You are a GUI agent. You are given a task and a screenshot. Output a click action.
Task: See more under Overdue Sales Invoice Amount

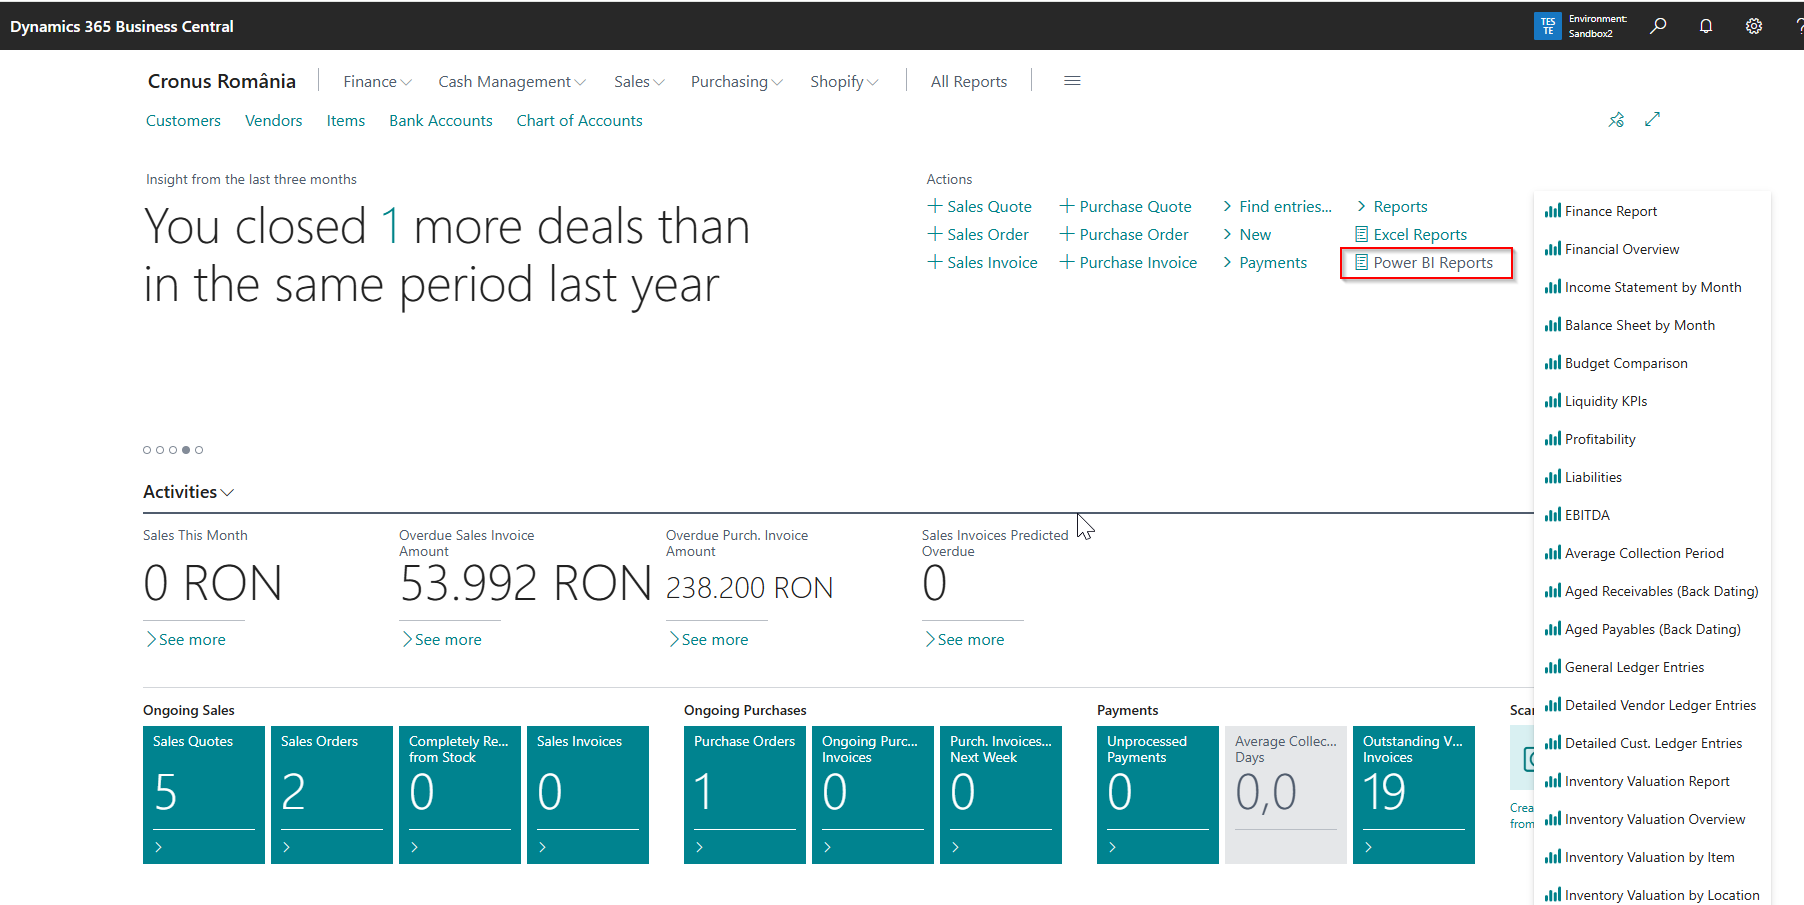[x=442, y=639]
